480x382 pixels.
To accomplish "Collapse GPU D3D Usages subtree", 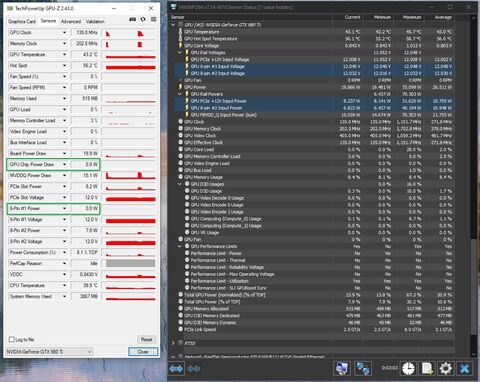I will 180,184.
